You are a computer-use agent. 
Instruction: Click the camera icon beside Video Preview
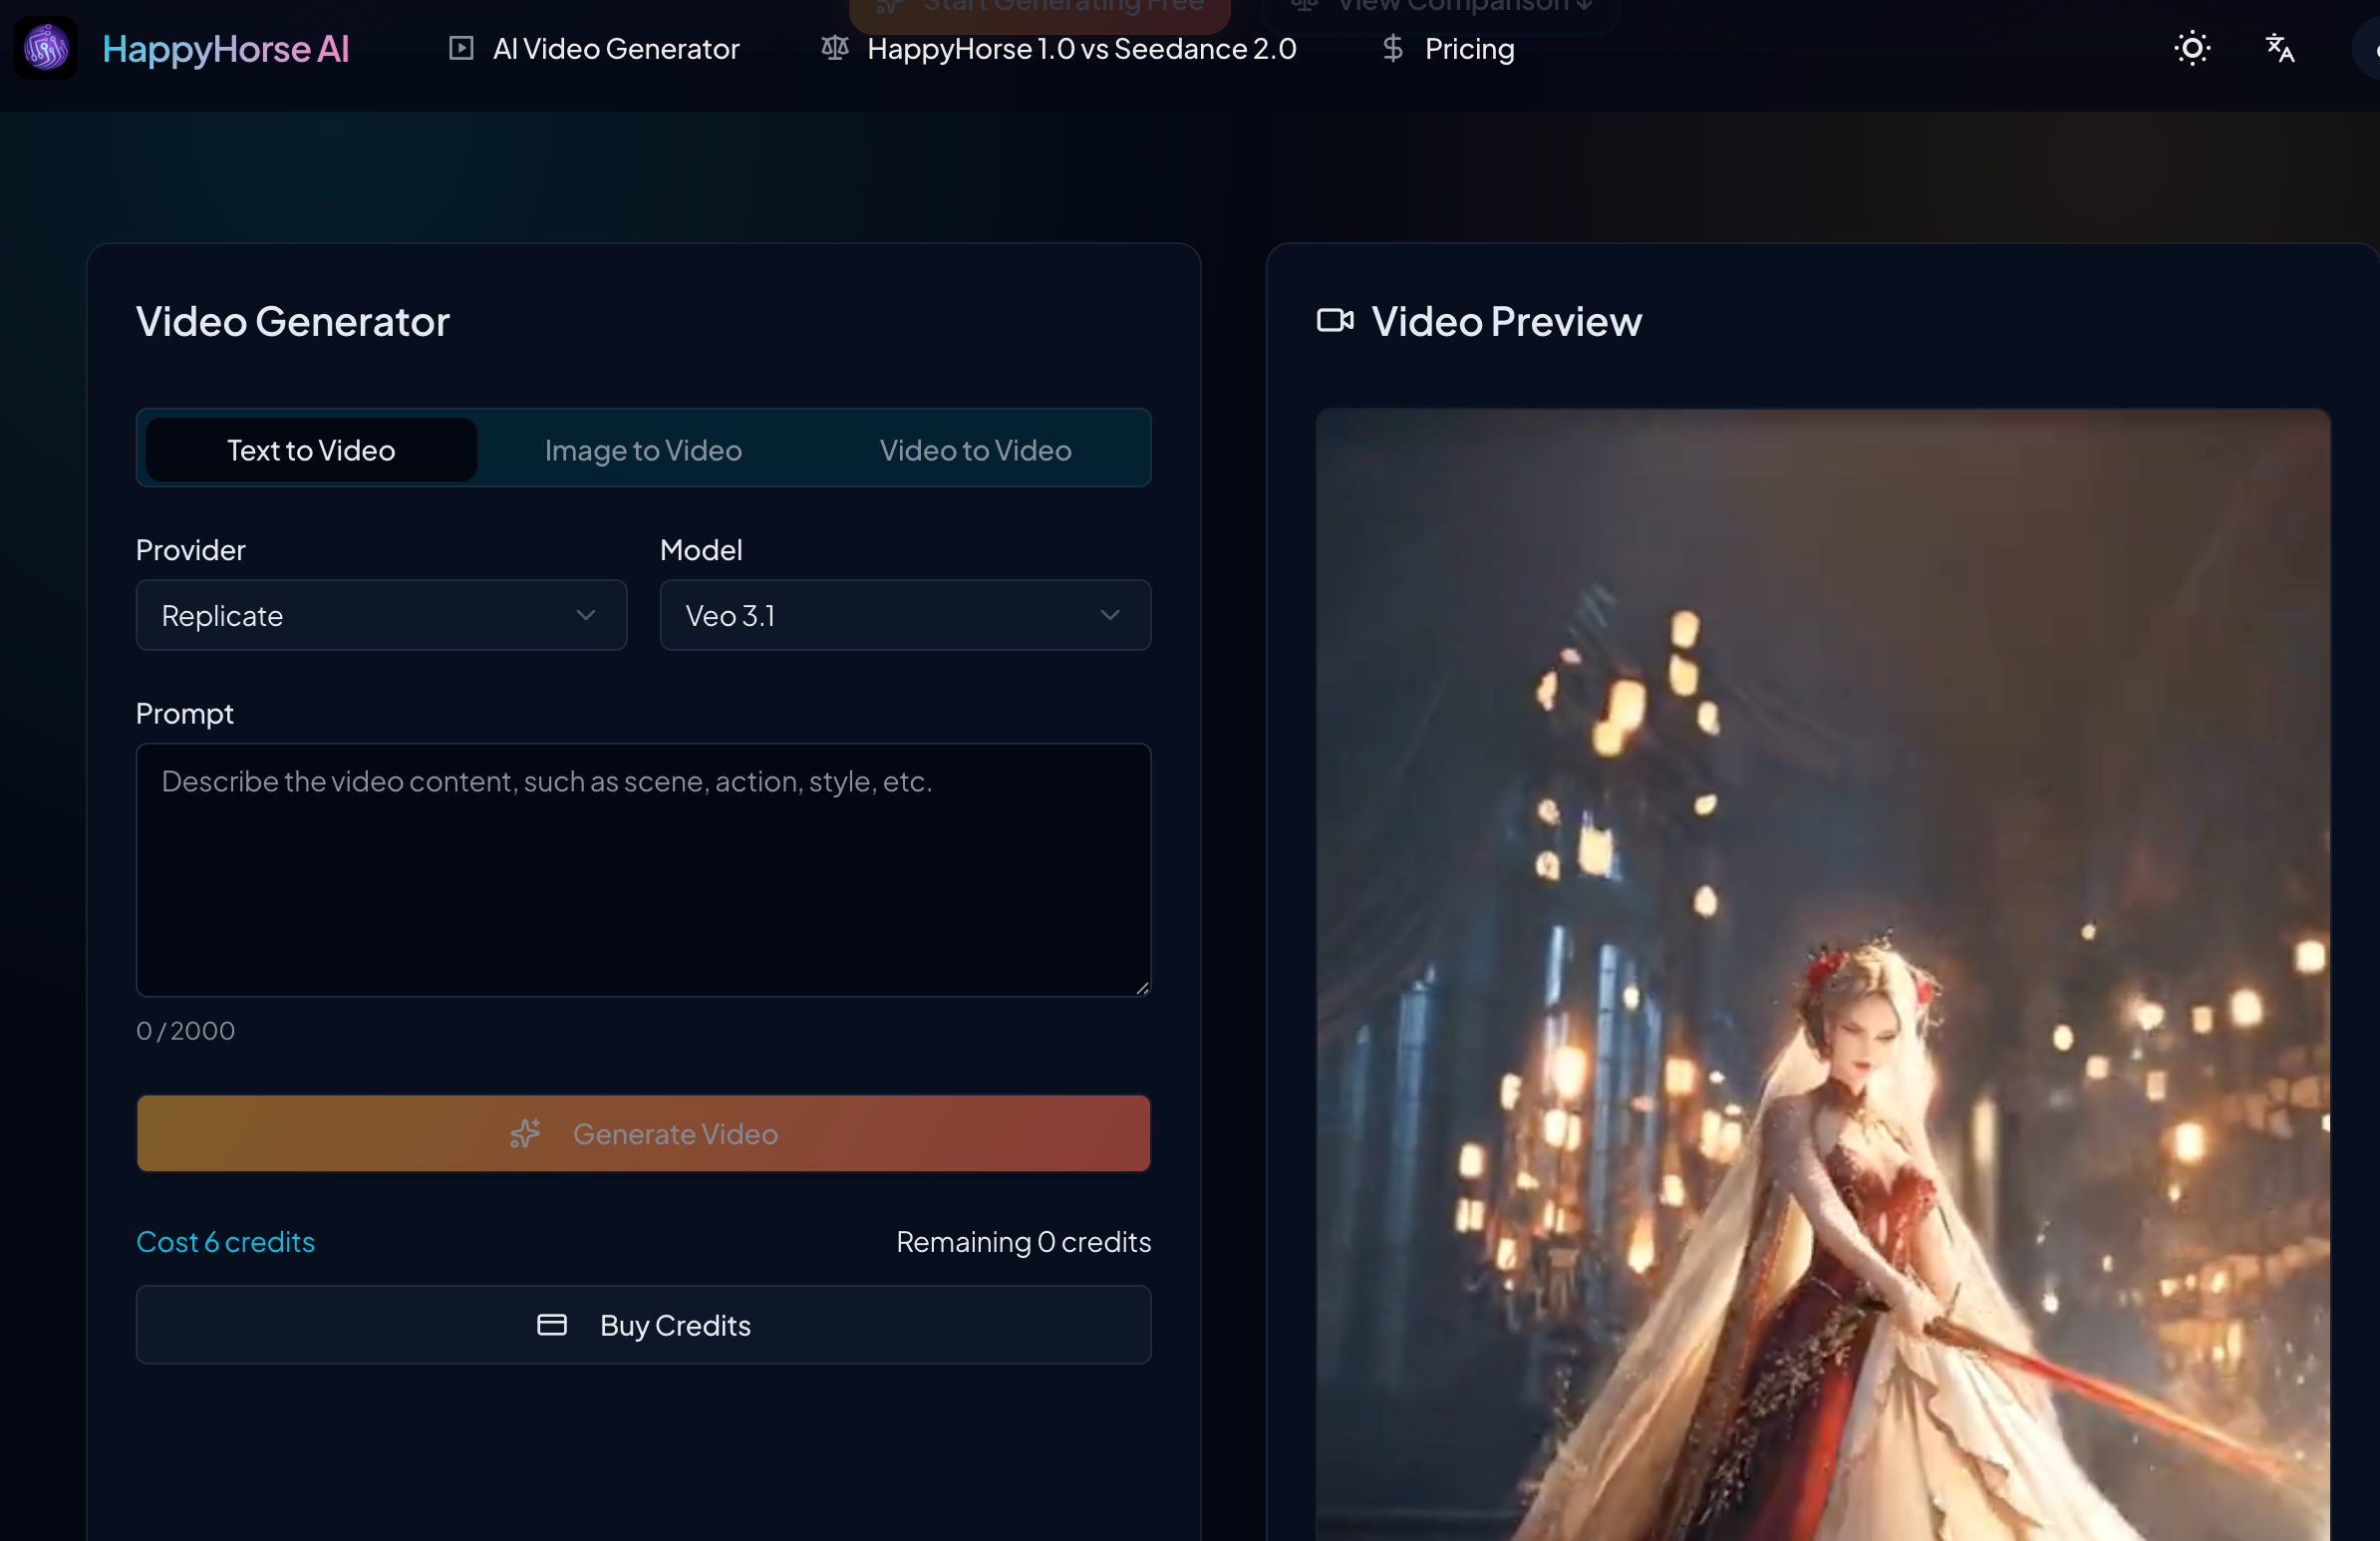click(1335, 321)
